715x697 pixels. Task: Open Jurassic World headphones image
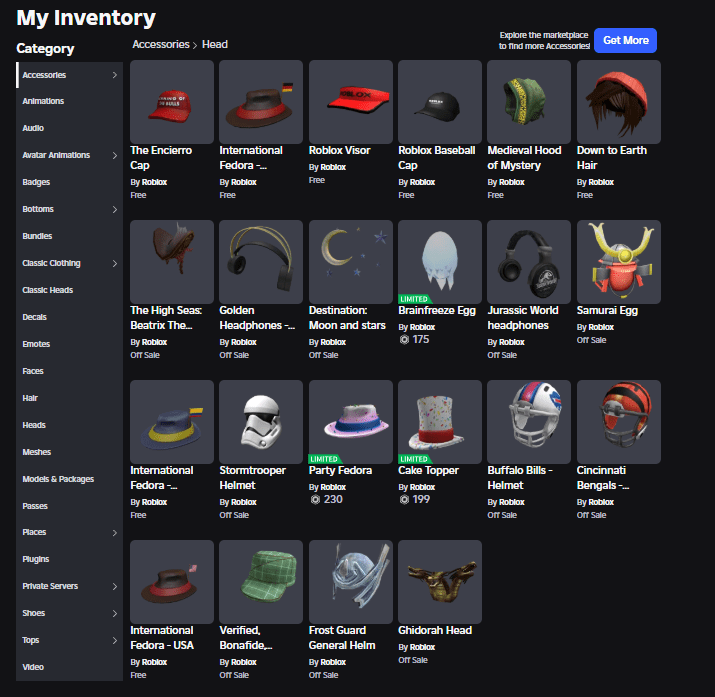[529, 262]
